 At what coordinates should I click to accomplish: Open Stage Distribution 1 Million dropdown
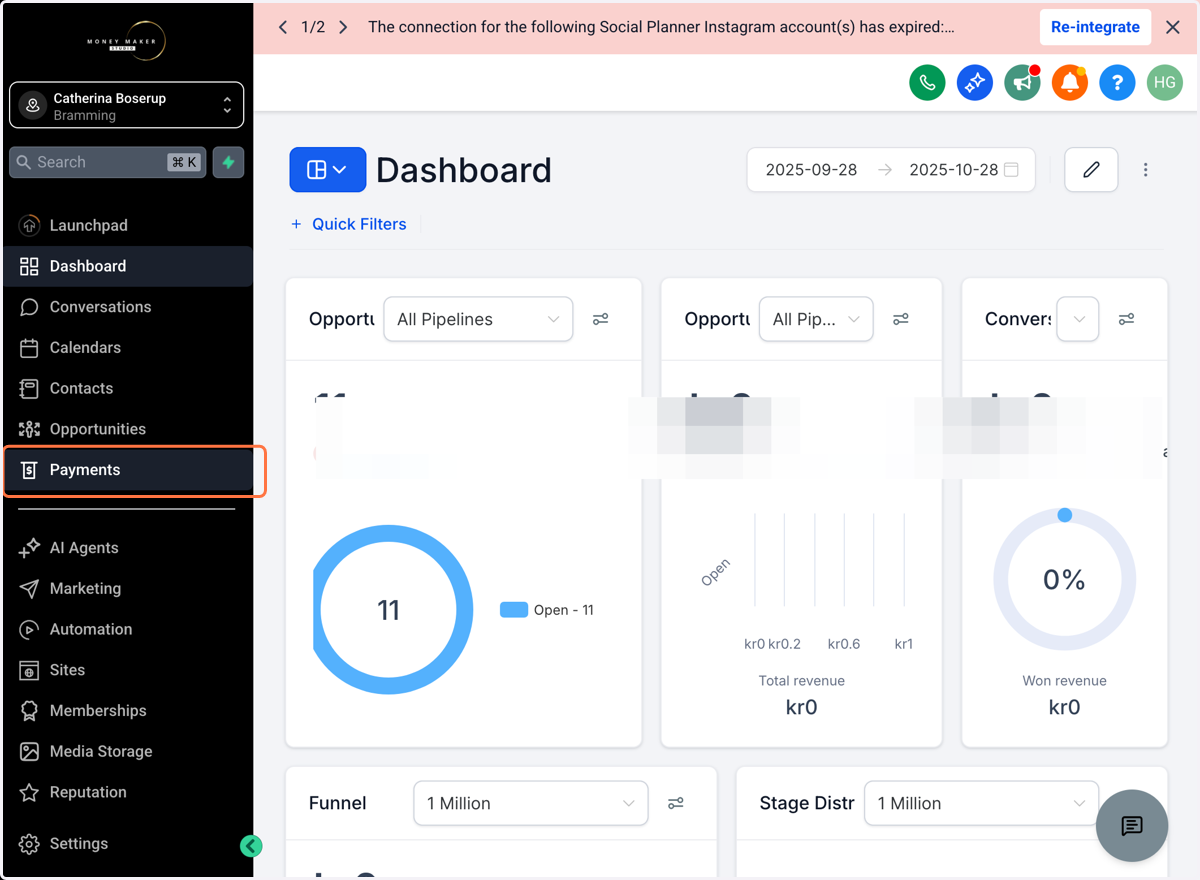981,803
